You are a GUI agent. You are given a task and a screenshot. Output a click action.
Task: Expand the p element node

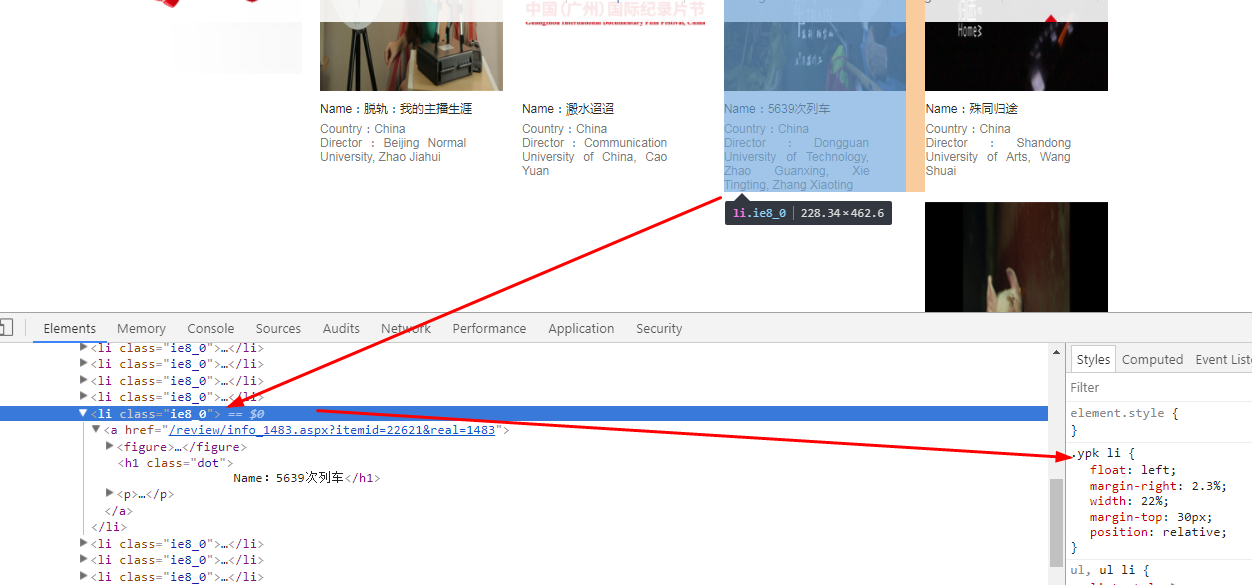(110, 494)
